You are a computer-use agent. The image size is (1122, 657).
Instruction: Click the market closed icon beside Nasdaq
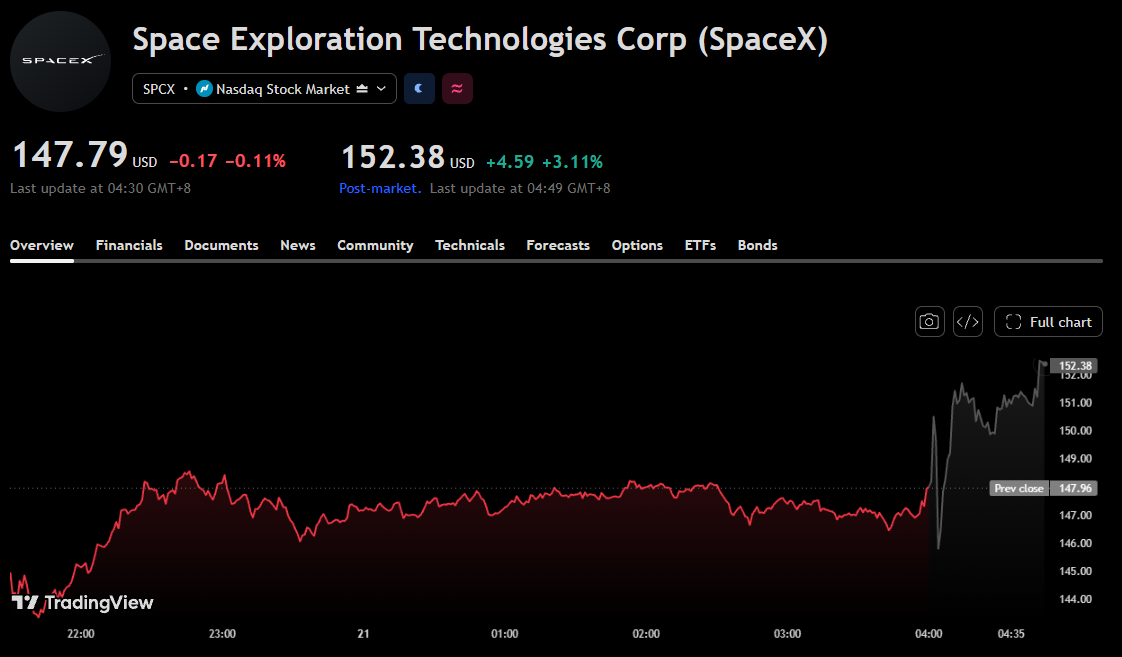(362, 89)
